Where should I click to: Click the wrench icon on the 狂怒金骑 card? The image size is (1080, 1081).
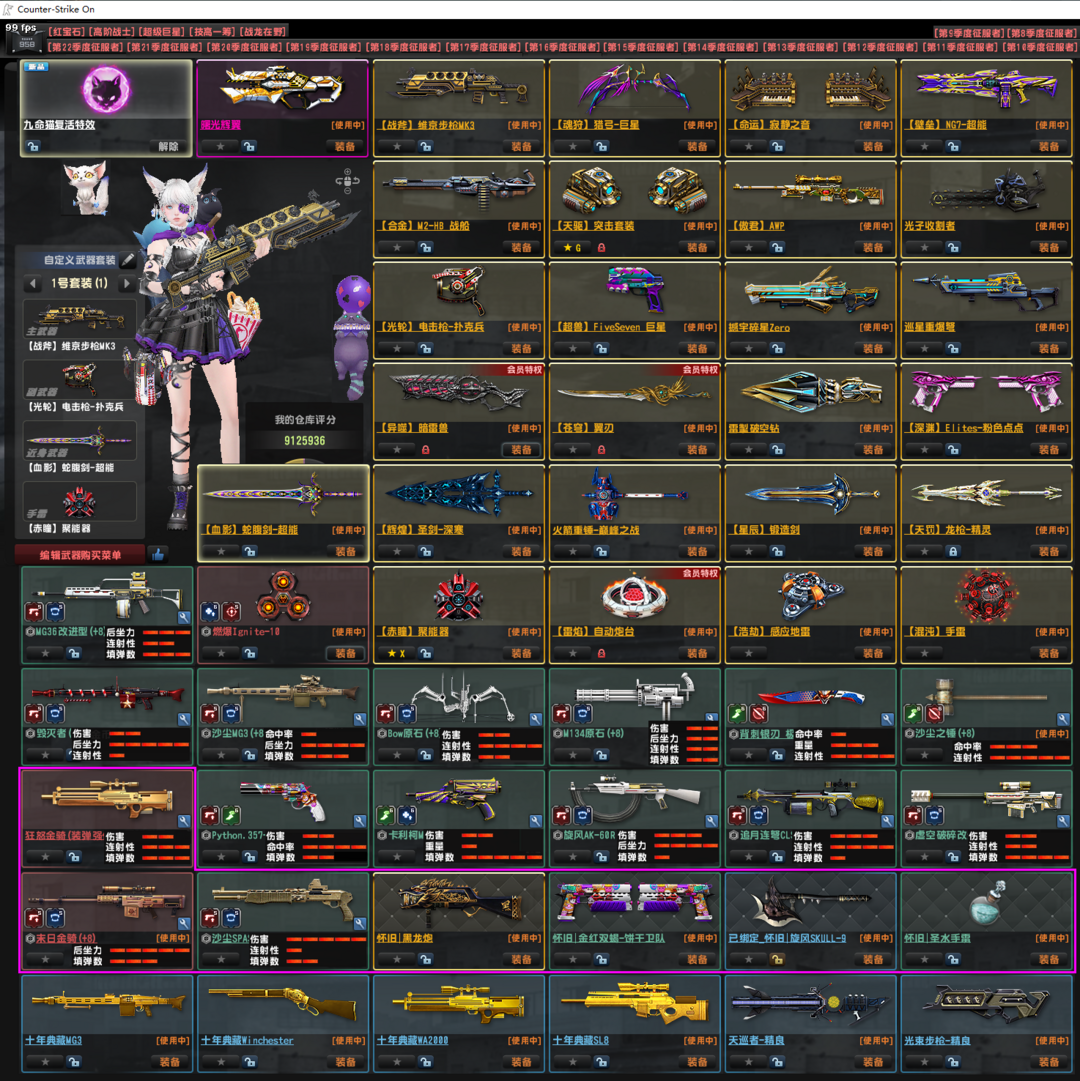(x=184, y=821)
